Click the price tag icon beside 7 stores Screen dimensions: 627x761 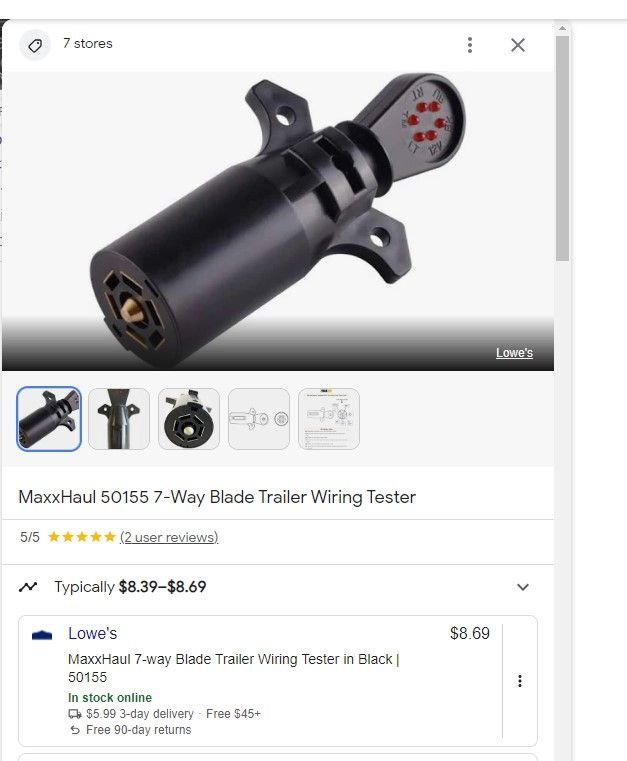pos(34,46)
